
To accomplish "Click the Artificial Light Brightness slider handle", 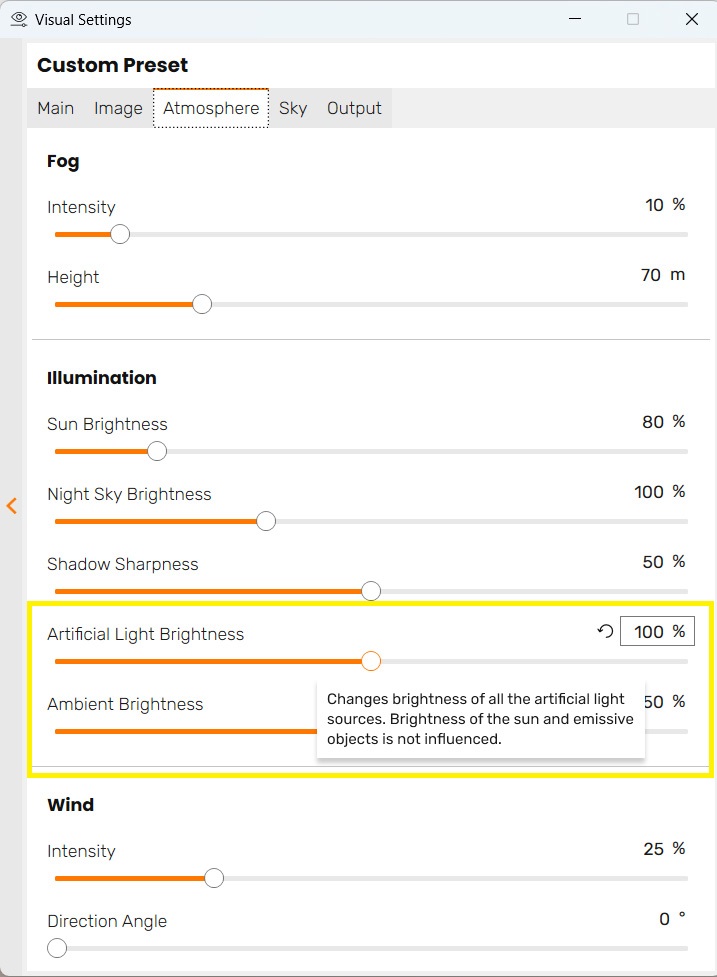I will [371, 661].
